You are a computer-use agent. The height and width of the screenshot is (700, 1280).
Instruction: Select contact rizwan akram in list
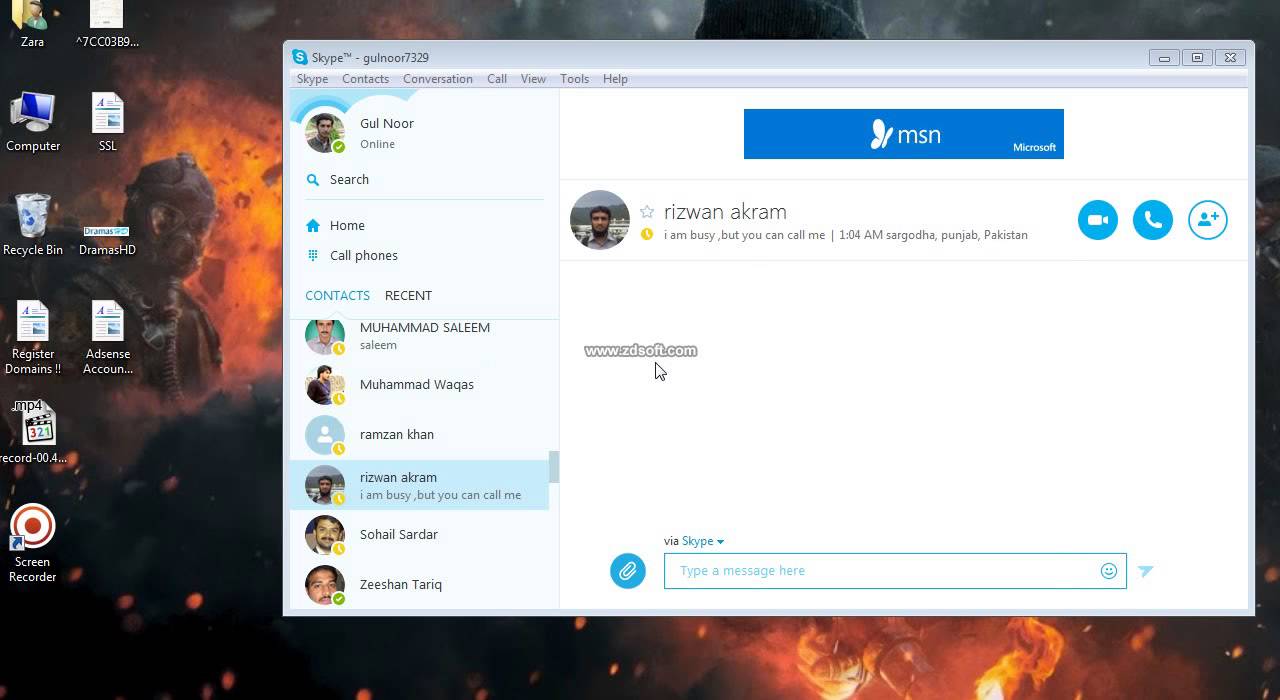click(419, 485)
